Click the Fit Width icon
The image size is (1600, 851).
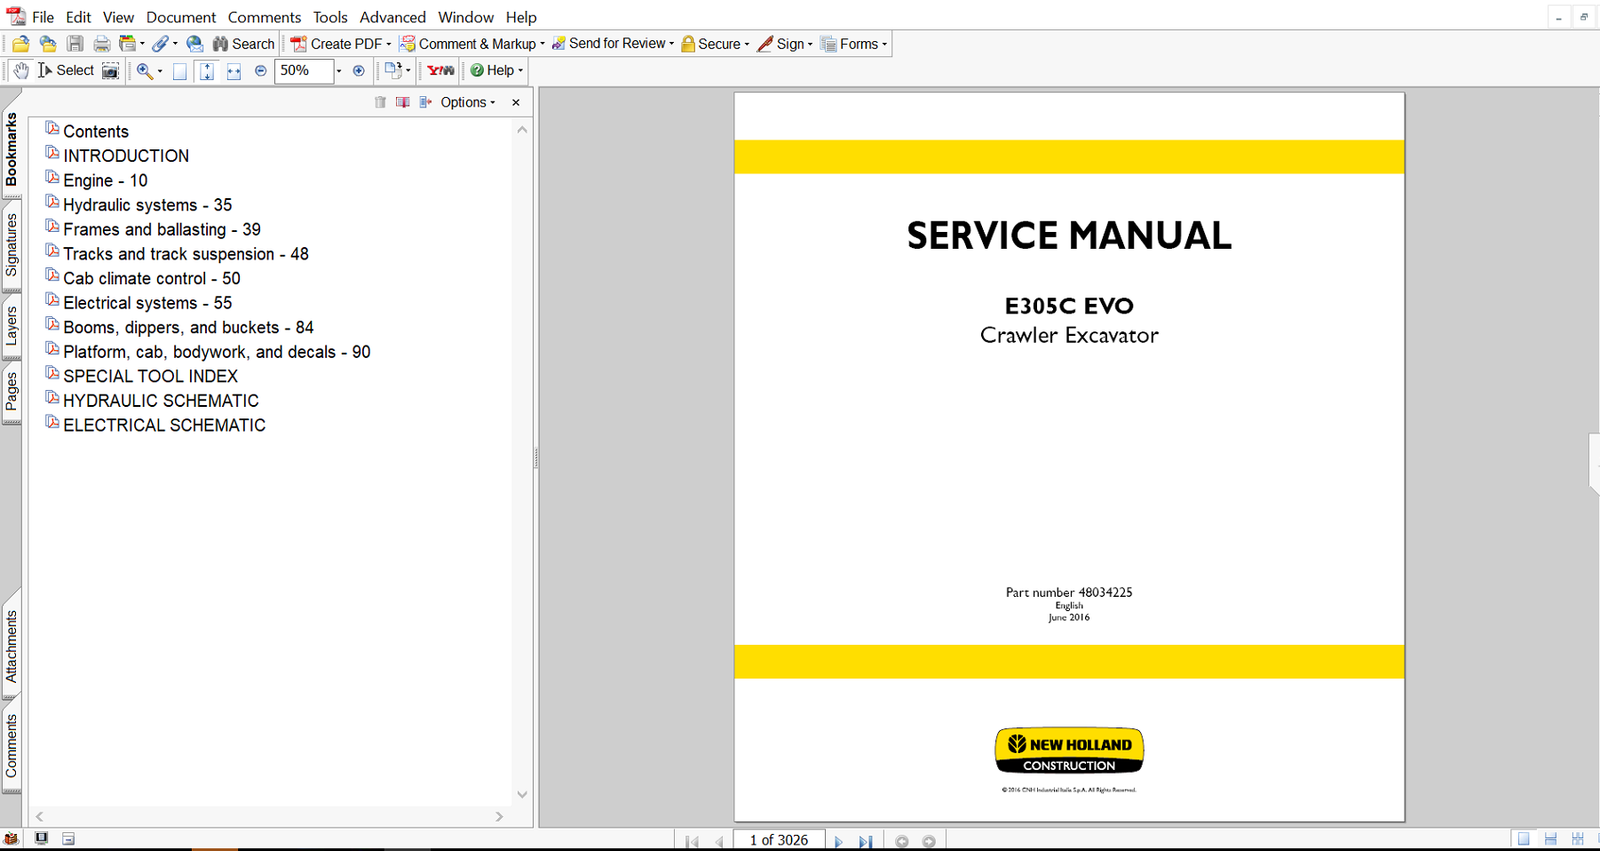coord(233,71)
